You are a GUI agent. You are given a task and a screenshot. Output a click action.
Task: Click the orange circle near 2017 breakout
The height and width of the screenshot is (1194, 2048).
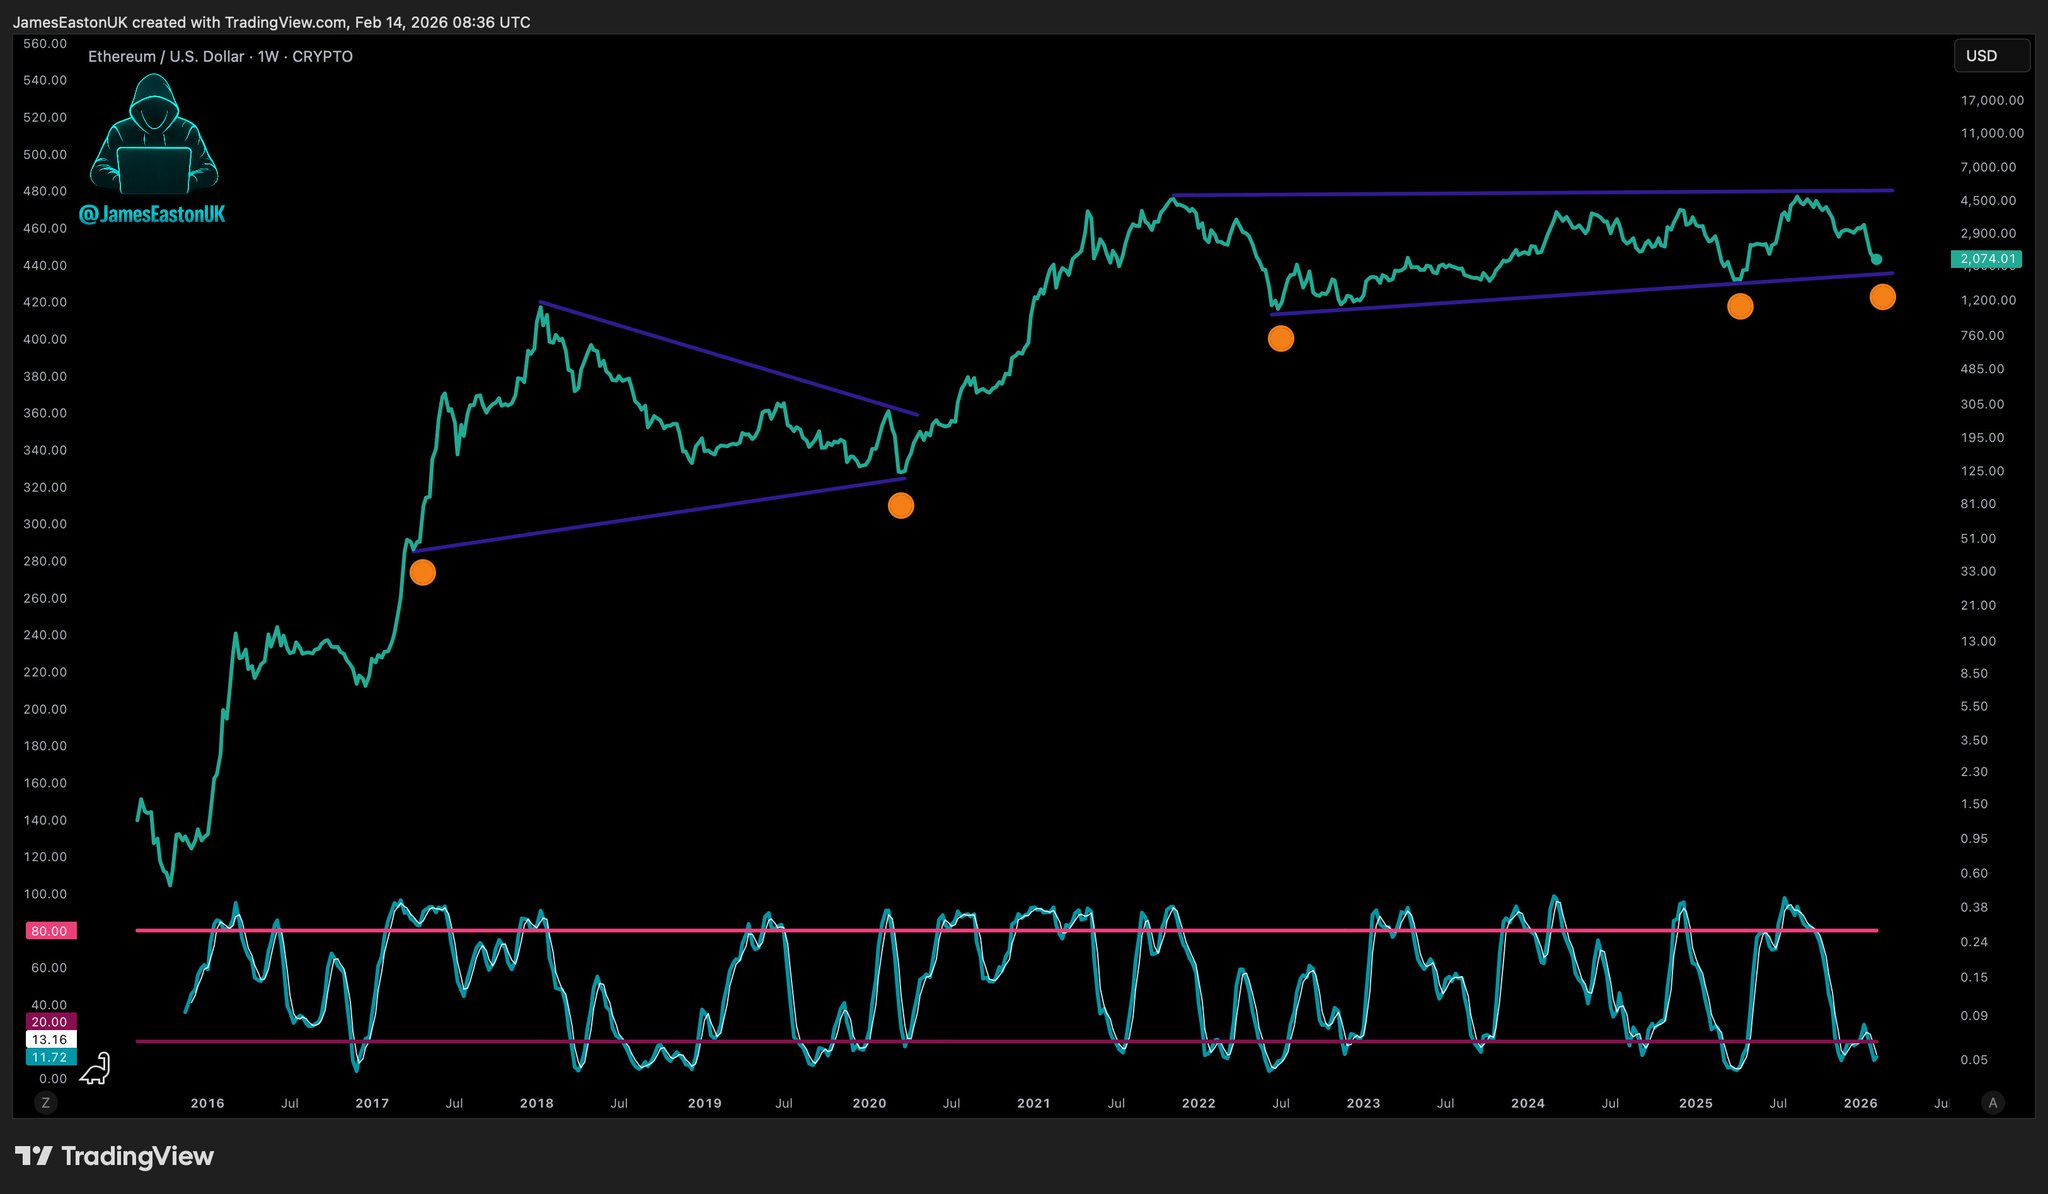pyautogui.click(x=423, y=573)
